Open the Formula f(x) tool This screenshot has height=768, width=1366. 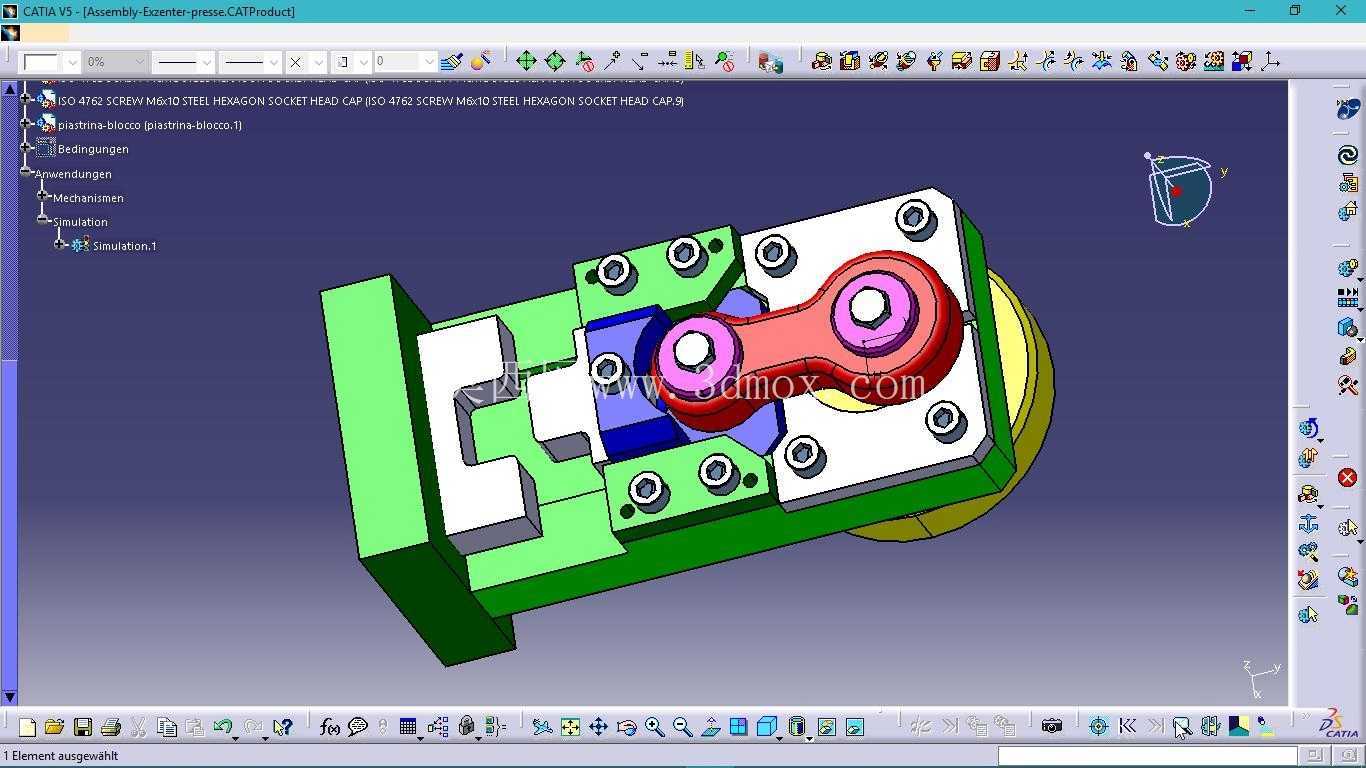pyautogui.click(x=330, y=727)
